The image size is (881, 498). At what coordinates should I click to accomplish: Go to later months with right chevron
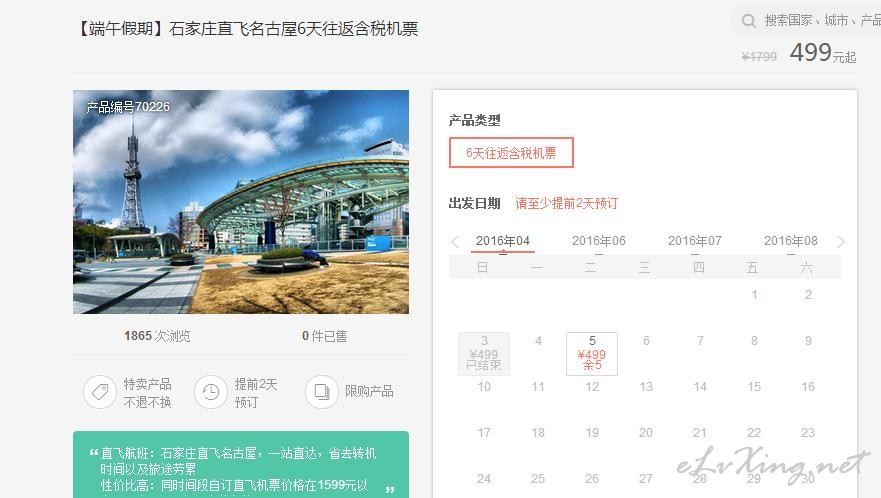841,242
